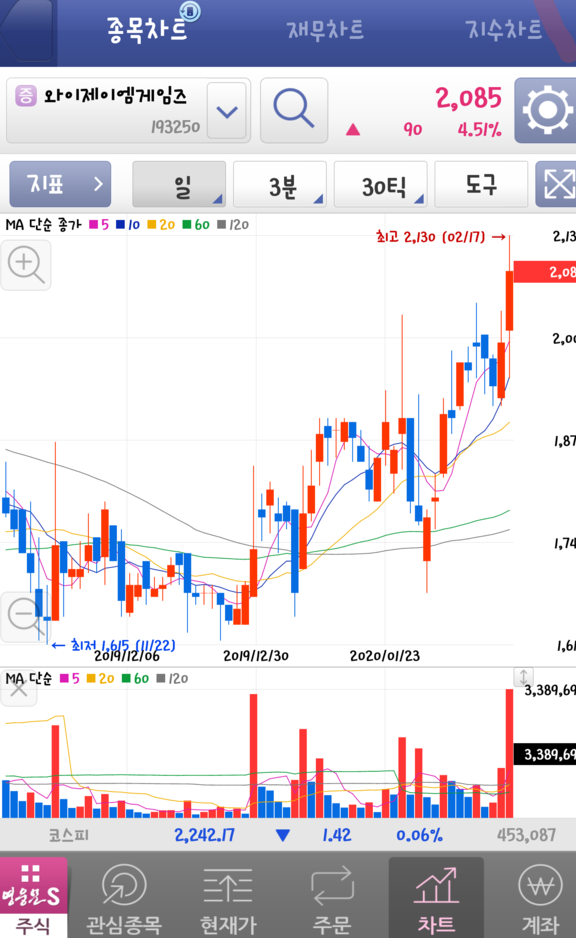Zoom out the chart with minus magnifier
Screen dimensions: 576x938
click(x=26, y=617)
